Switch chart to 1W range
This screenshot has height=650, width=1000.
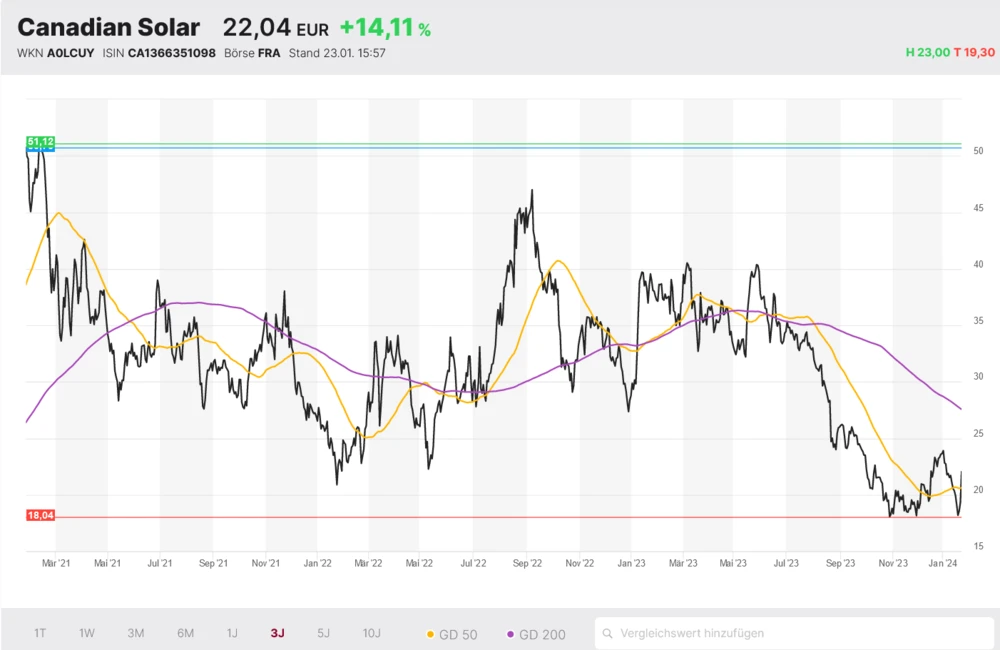click(87, 633)
